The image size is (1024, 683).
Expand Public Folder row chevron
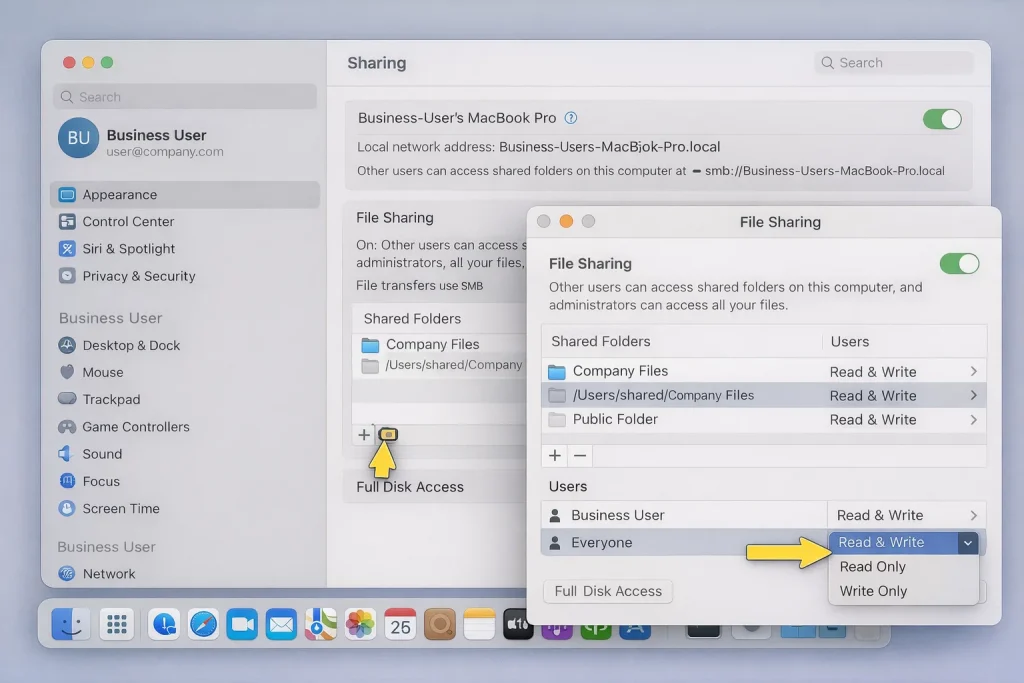tap(974, 420)
